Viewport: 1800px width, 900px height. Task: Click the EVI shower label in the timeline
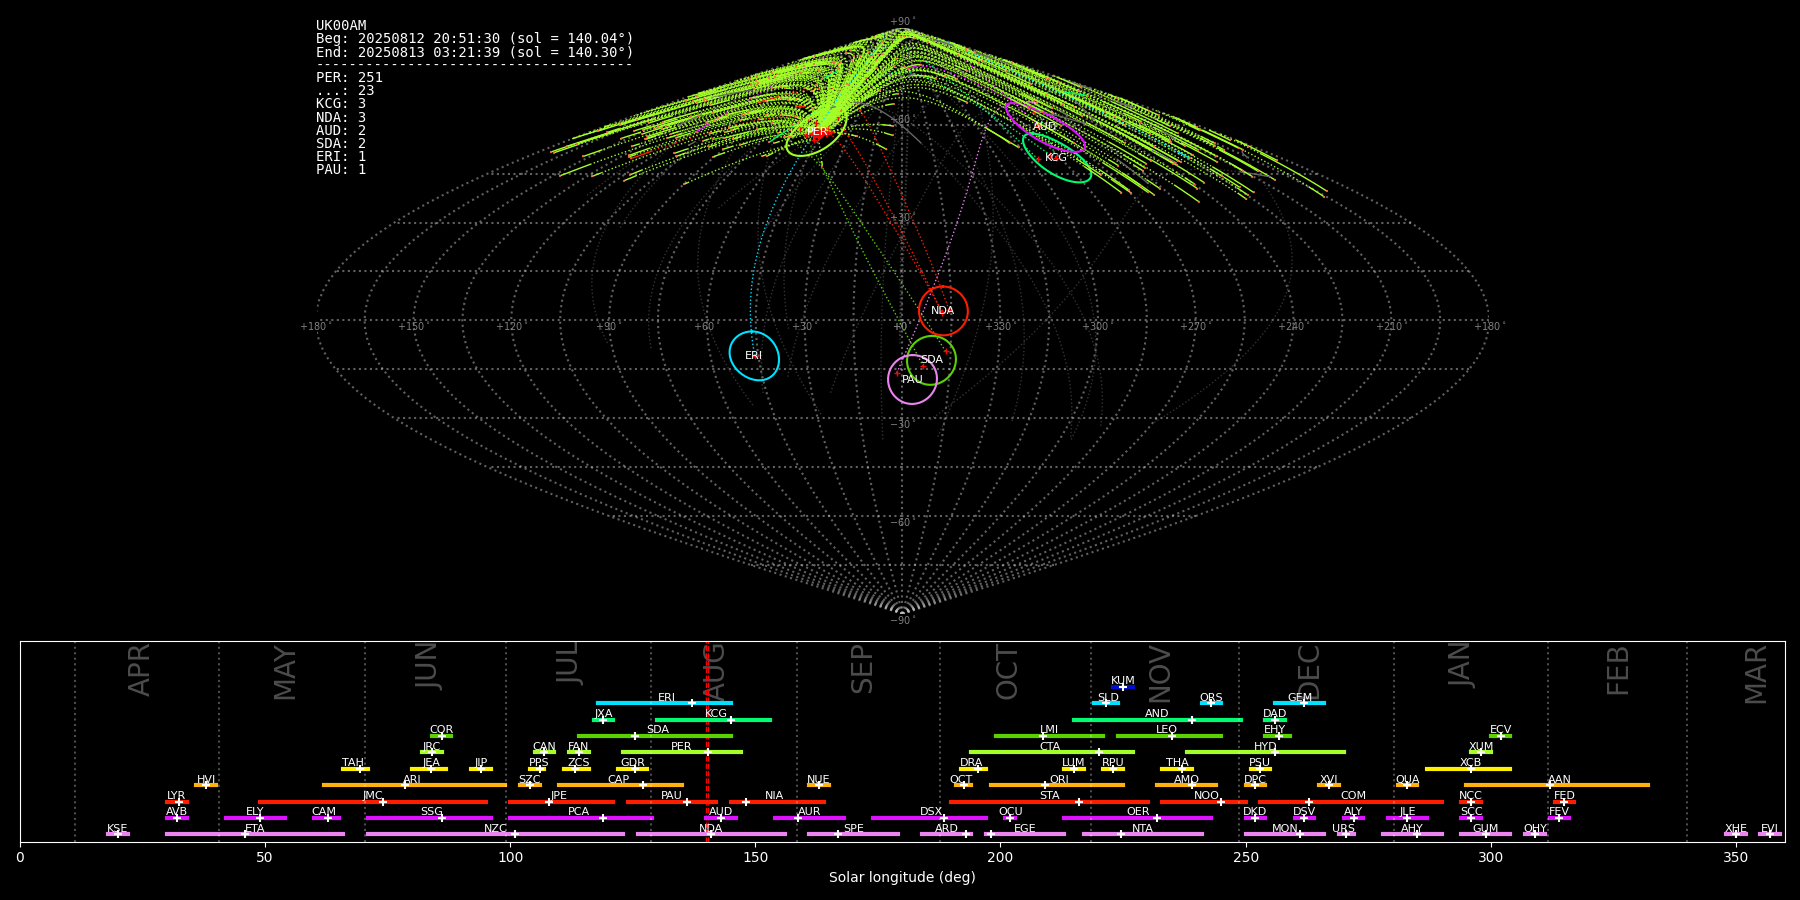coord(1769,828)
